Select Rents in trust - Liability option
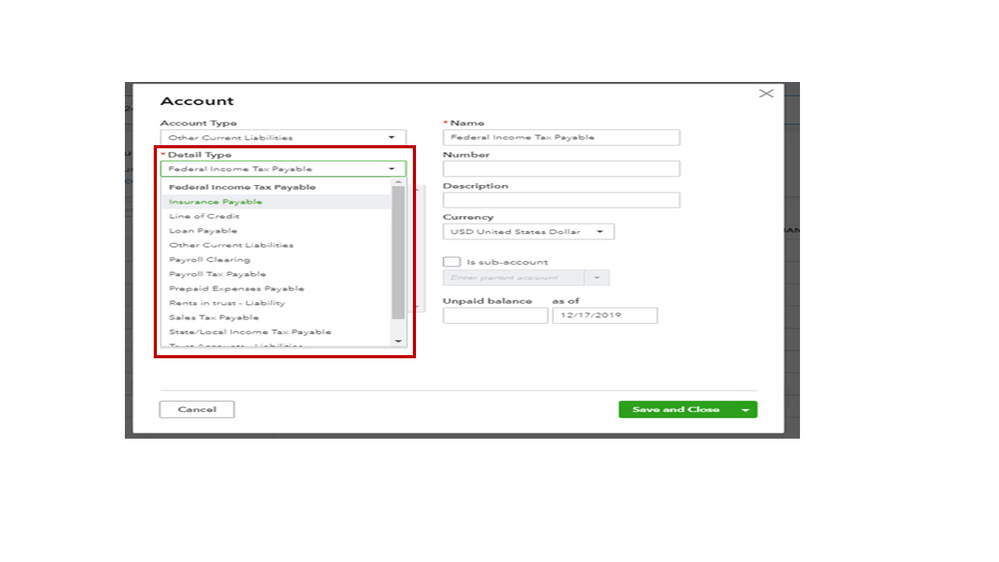The image size is (999, 562). pyautogui.click(x=227, y=303)
